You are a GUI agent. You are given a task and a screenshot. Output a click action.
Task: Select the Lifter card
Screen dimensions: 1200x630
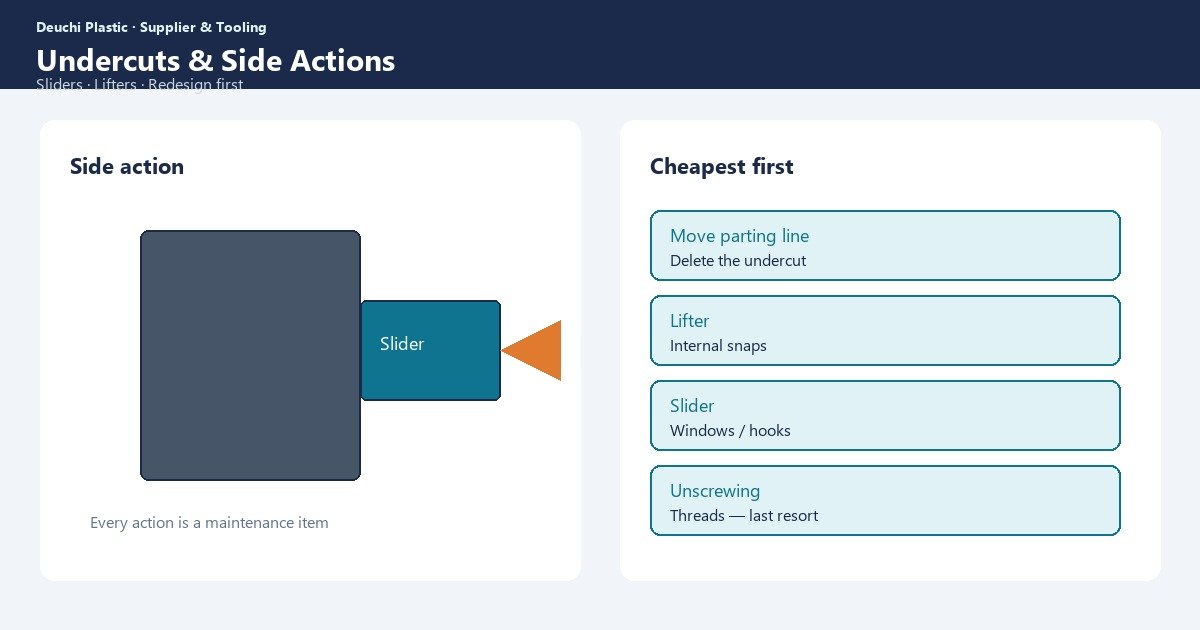tap(885, 330)
